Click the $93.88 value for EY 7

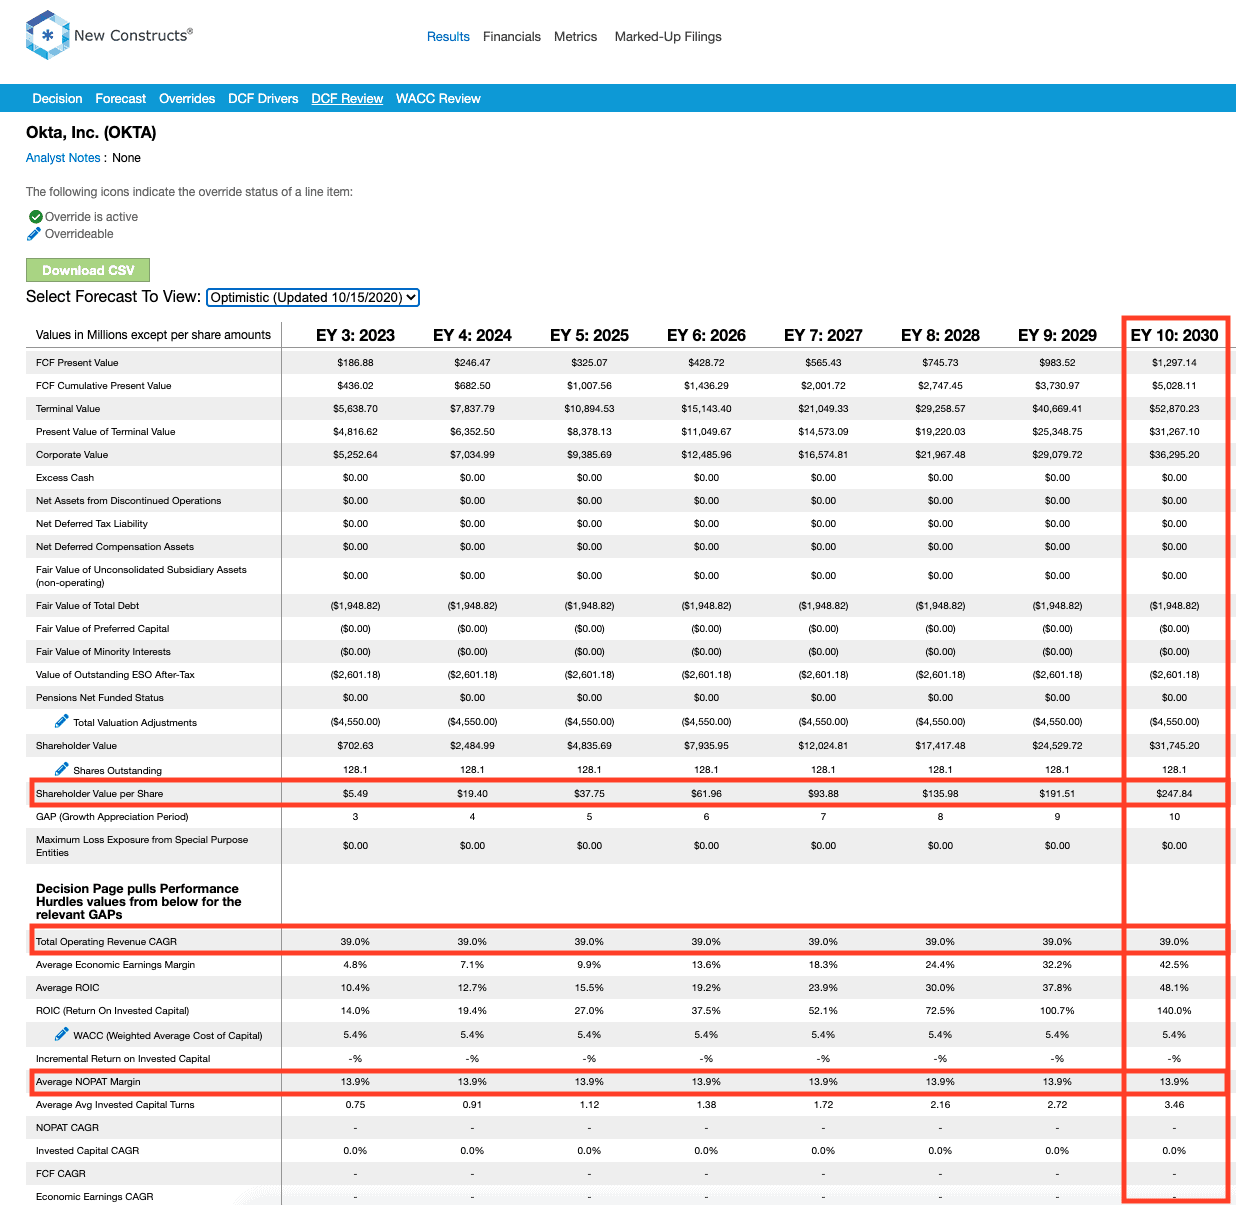(x=823, y=794)
